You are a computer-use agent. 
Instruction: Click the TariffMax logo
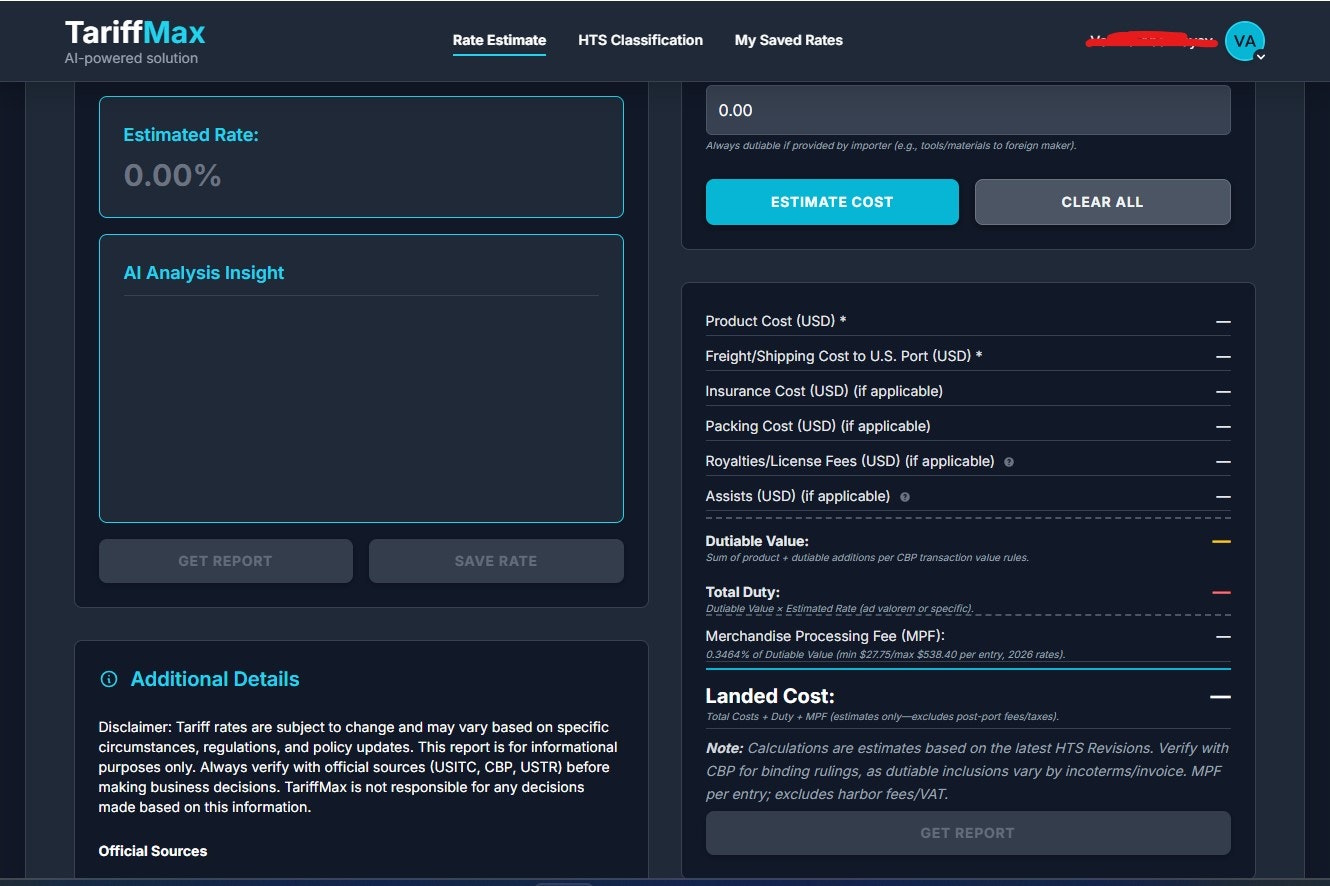[x=133, y=31]
